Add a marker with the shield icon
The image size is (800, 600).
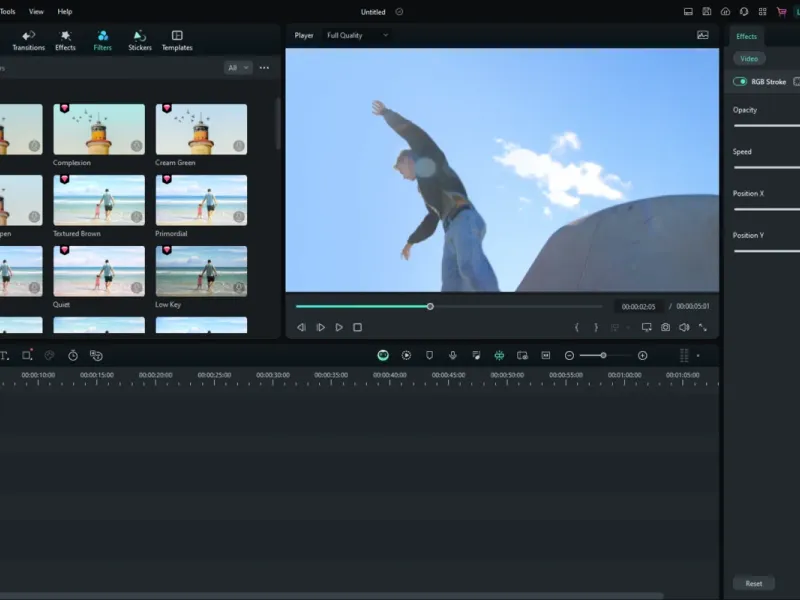[x=430, y=356]
